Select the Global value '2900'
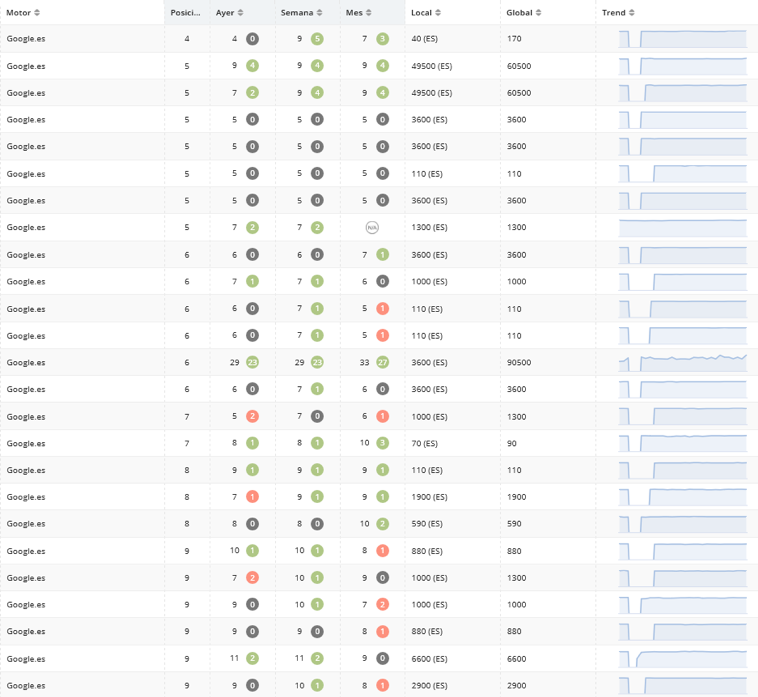 [516, 685]
